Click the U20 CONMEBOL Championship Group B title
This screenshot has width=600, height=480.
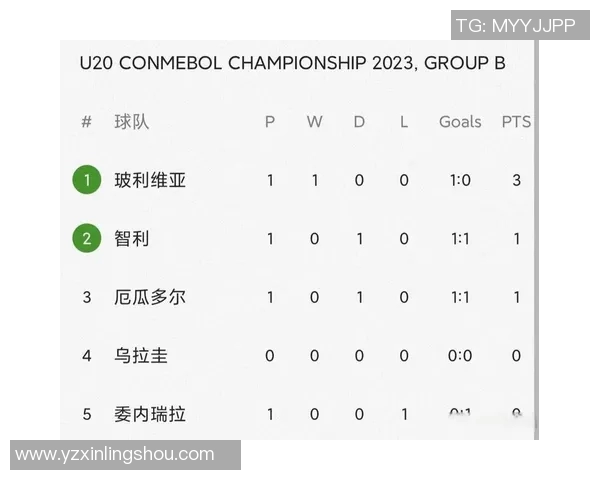click(x=292, y=64)
